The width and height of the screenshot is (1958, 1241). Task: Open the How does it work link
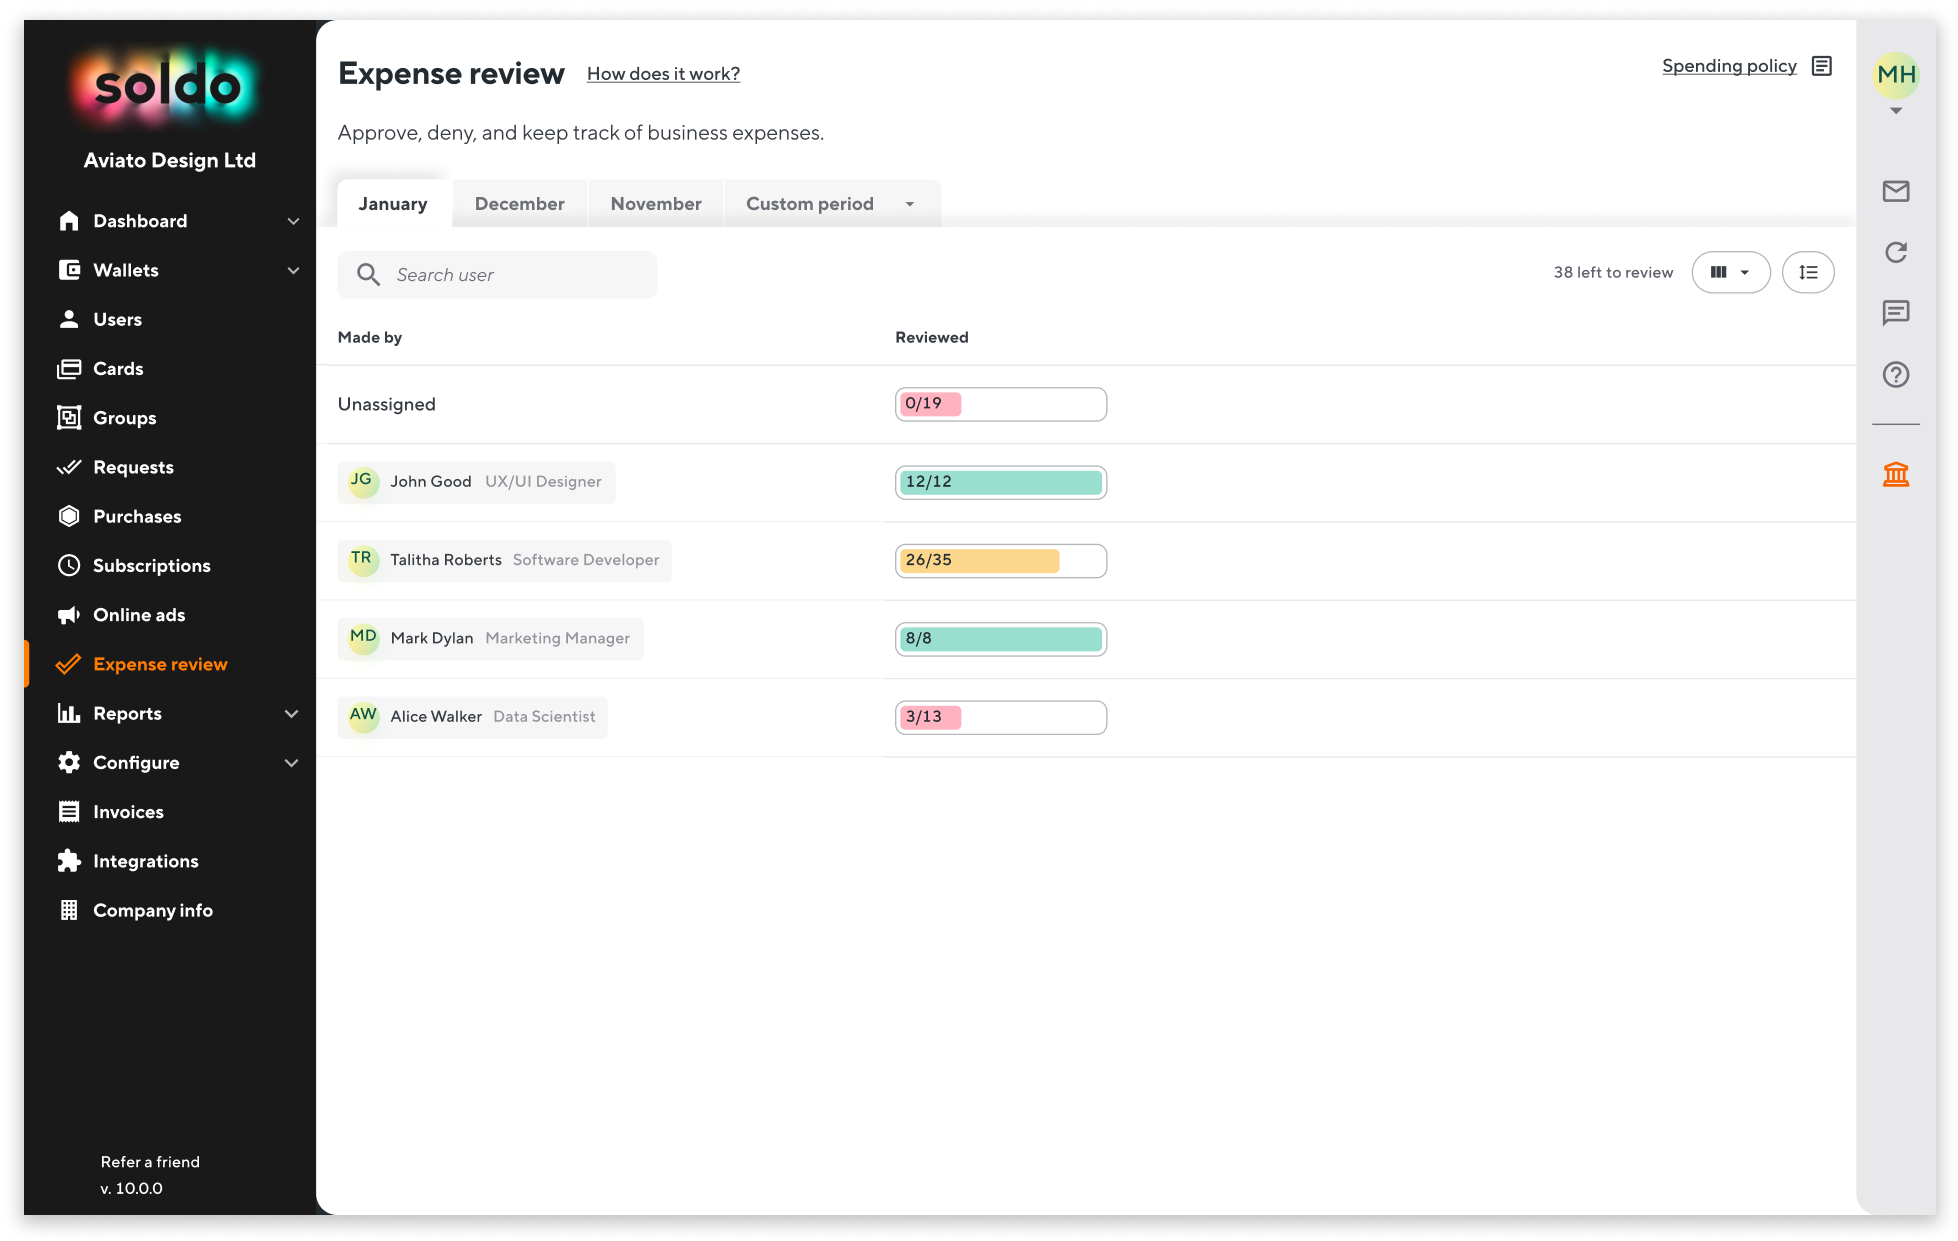tap(663, 73)
